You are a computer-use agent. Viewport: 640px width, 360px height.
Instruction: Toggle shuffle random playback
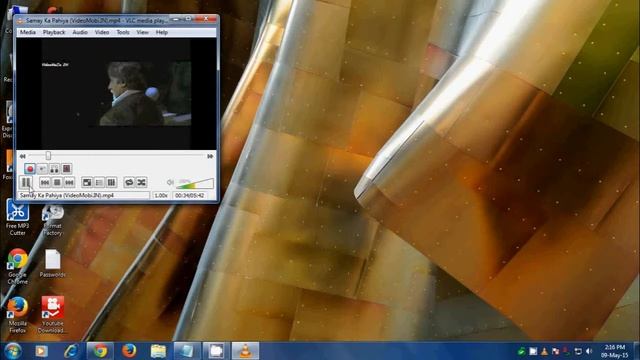click(x=142, y=182)
